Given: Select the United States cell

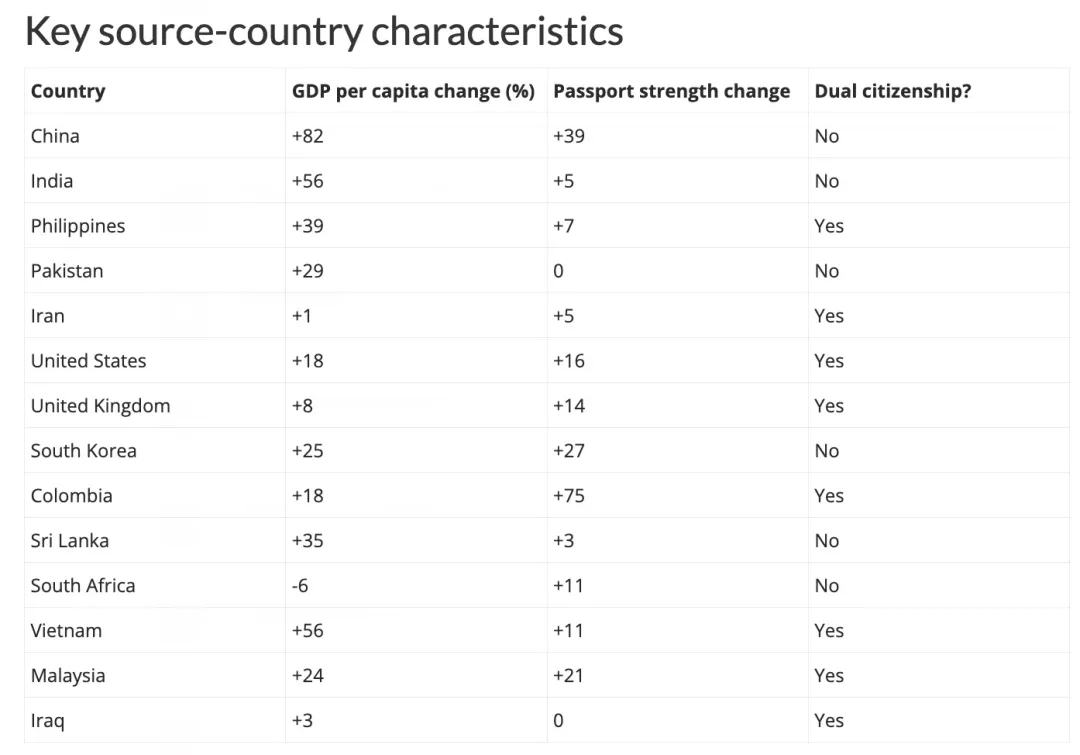Looking at the screenshot, I should click(88, 361).
